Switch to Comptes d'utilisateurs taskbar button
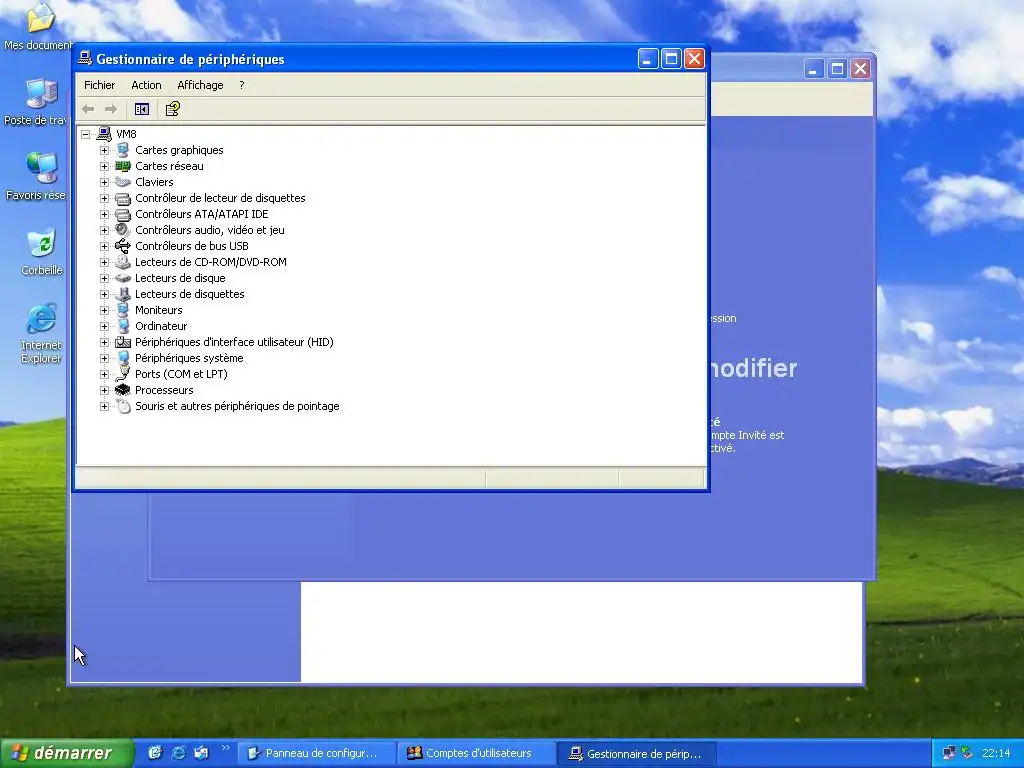 tap(476, 753)
